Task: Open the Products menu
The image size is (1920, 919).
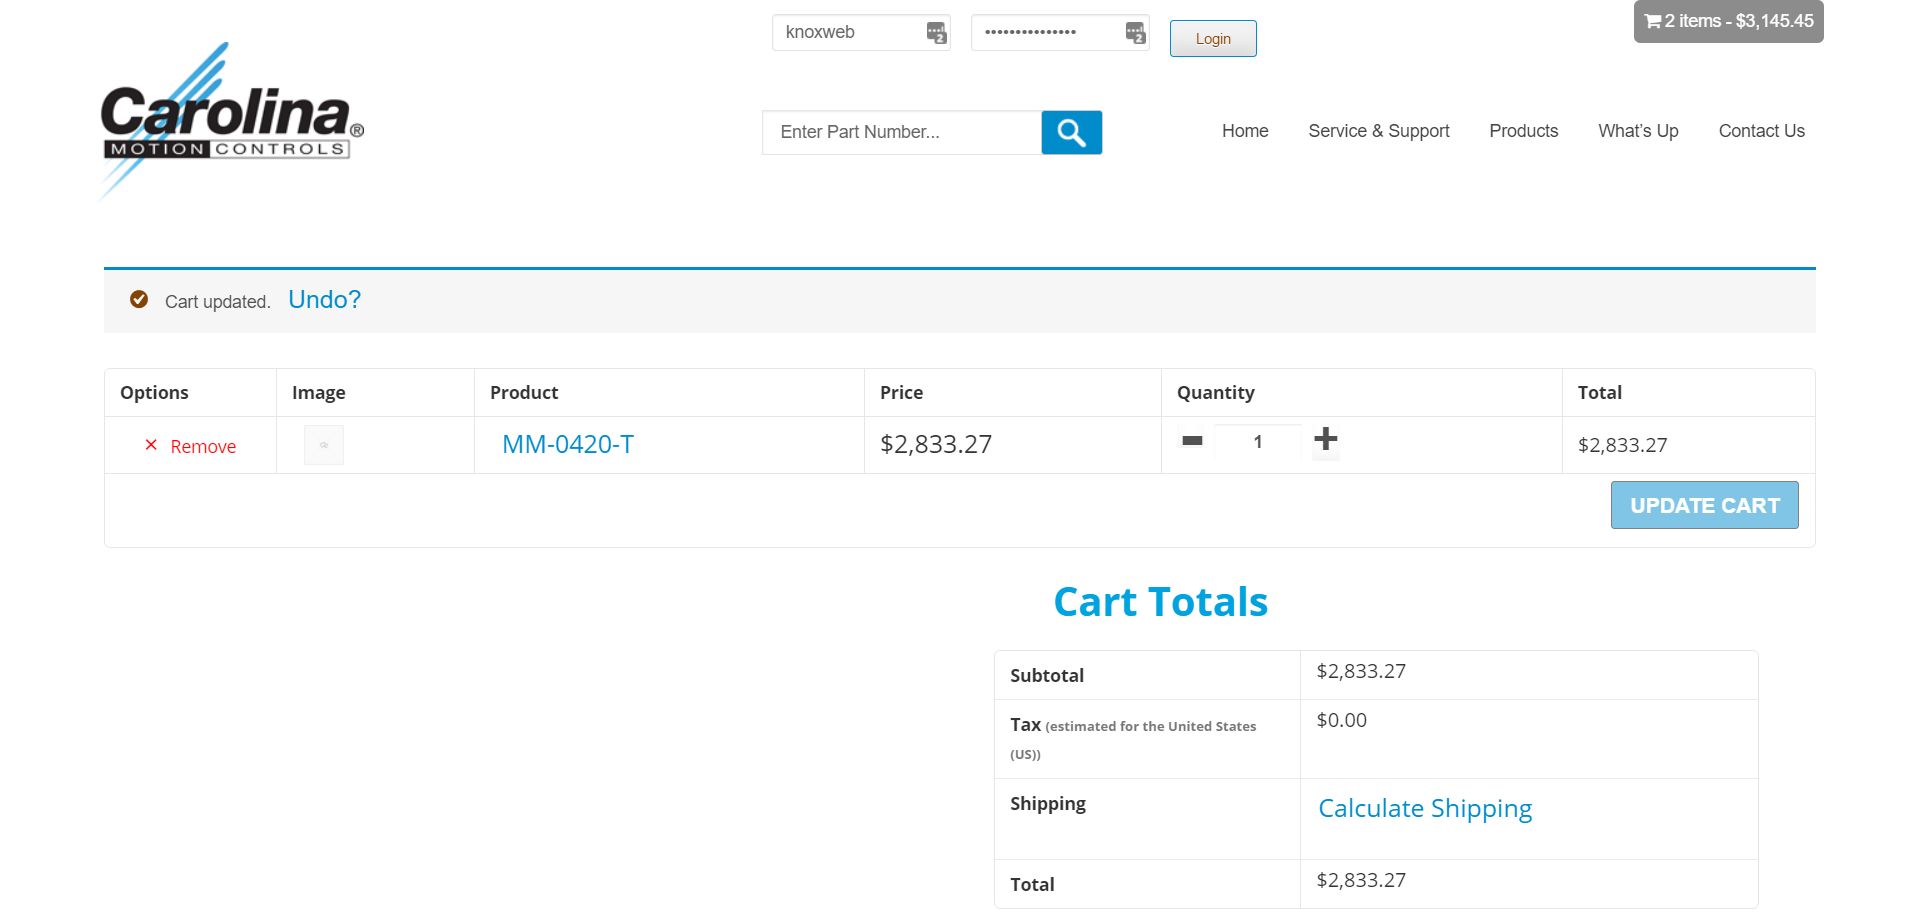Action: [x=1523, y=131]
